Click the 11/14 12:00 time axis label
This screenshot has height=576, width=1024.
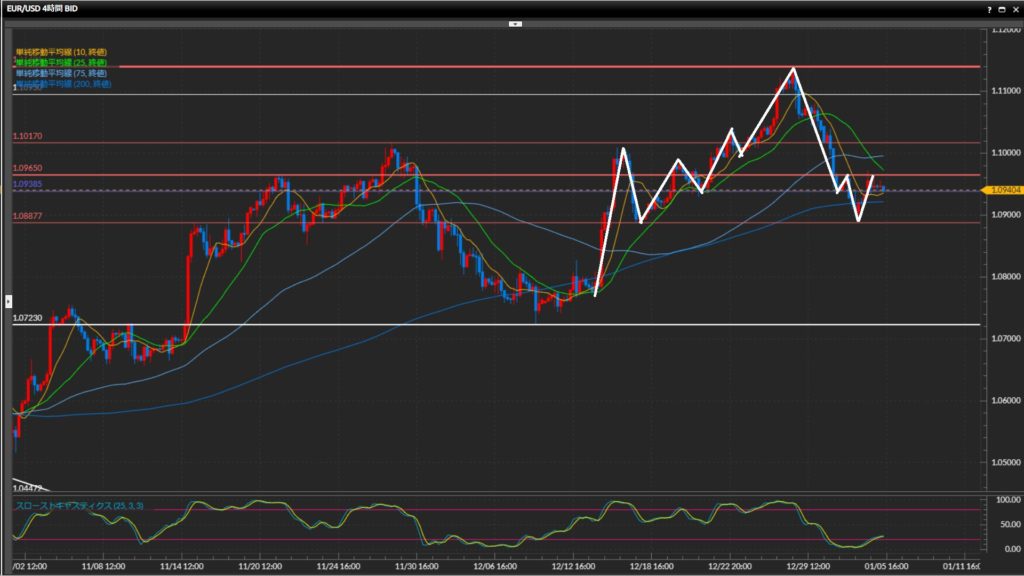pyautogui.click(x=184, y=565)
